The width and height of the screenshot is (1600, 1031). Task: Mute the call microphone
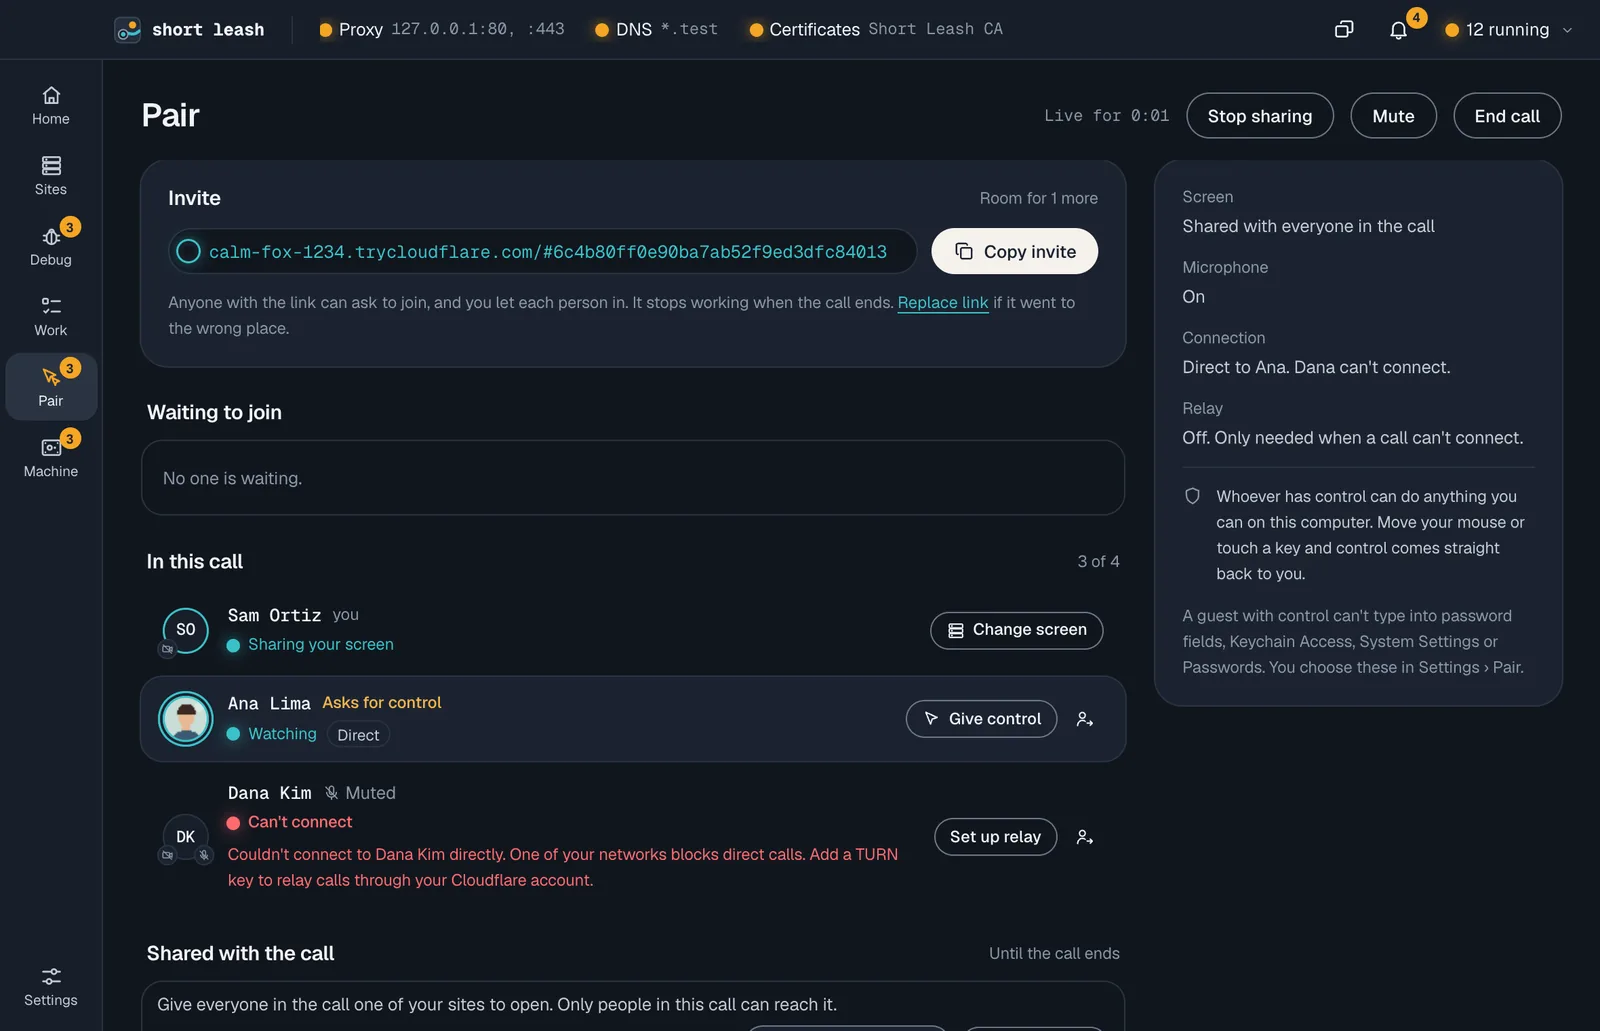pyautogui.click(x=1393, y=116)
